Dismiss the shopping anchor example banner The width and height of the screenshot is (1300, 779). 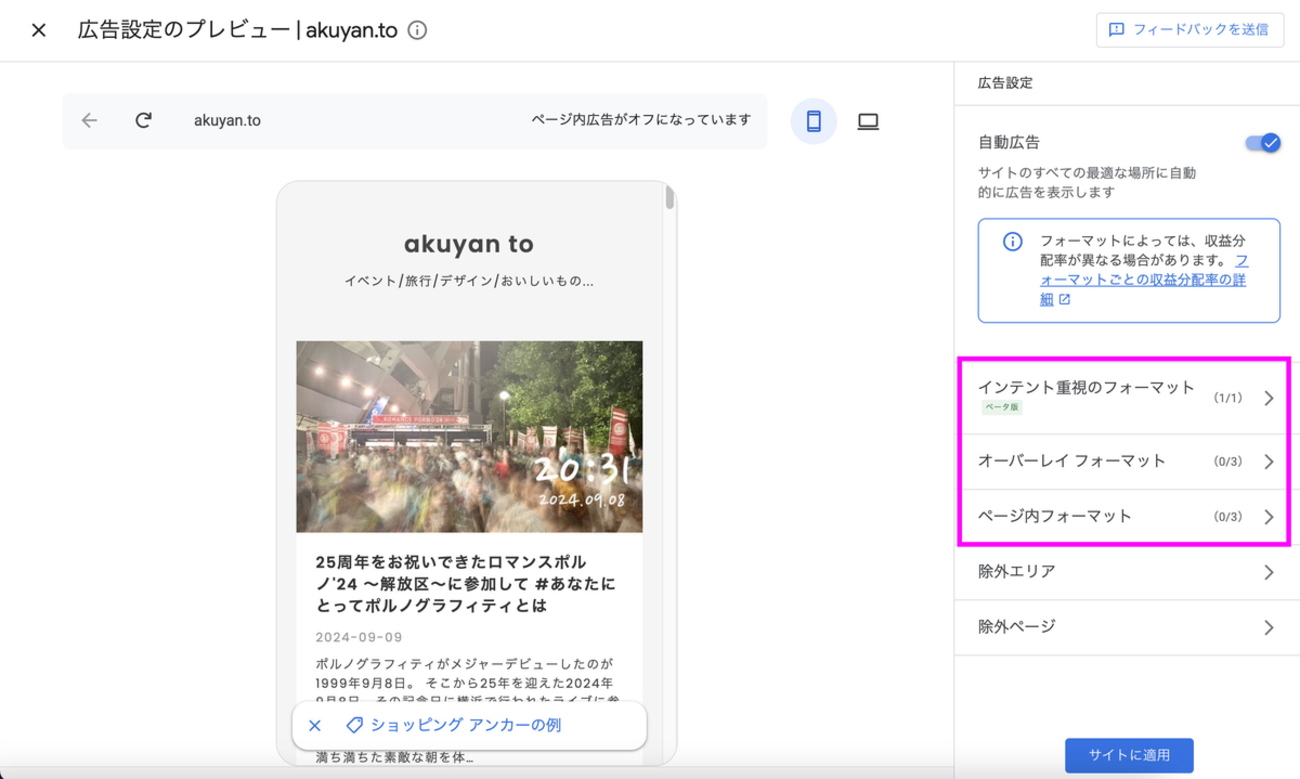pyautogui.click(x=315, y=725)
